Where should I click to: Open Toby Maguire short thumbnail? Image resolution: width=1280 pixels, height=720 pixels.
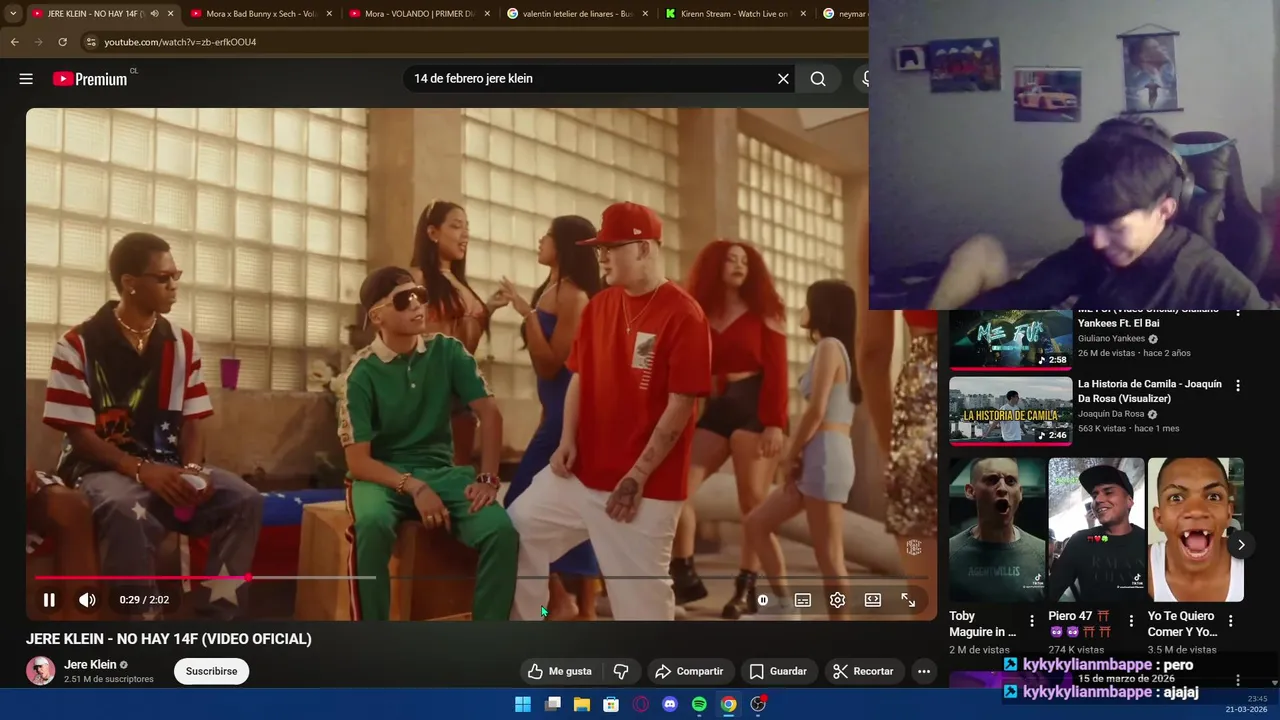(997, 530)
